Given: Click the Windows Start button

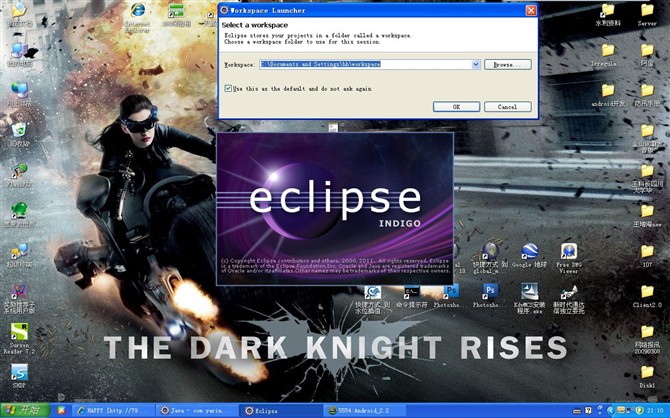Looking at the screenshot, I should pyautogui.click(x=25, y=410).
